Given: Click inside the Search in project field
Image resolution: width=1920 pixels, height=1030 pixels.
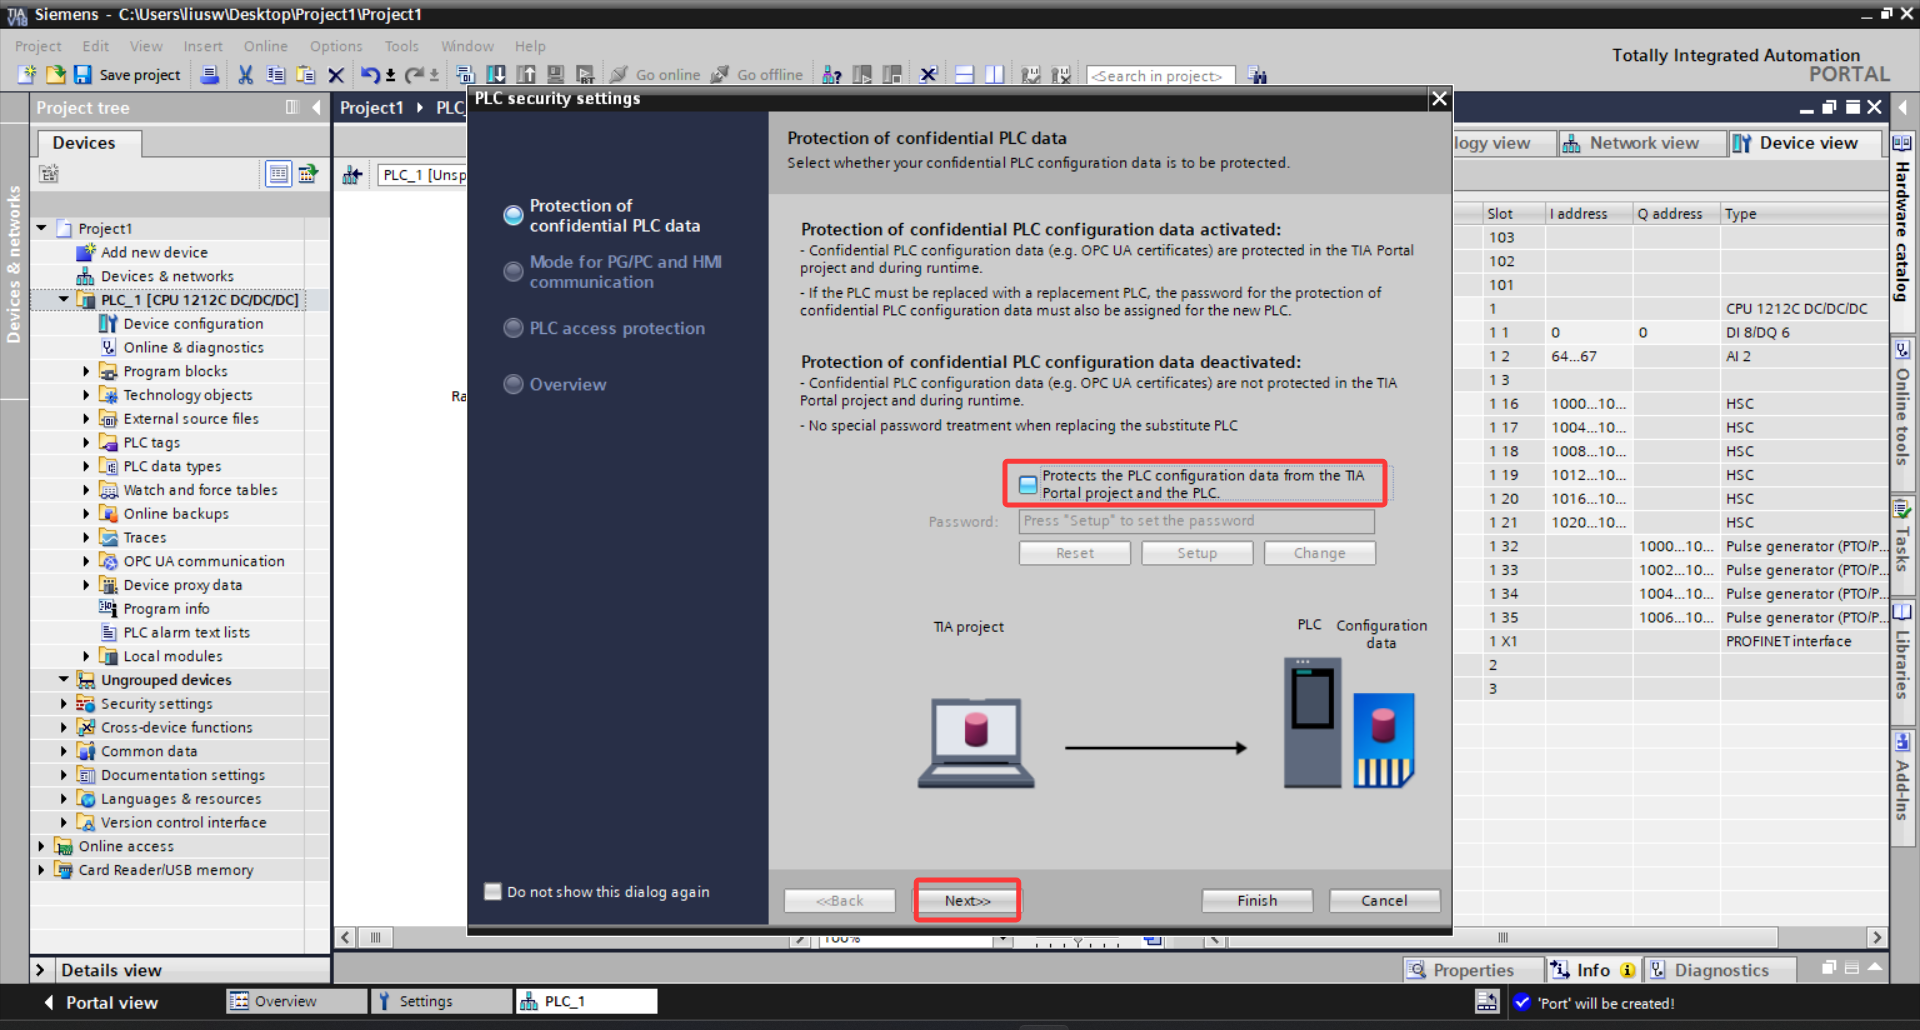Looking at the screenshot, I should pyautogui.click(x=1160, y=75).
